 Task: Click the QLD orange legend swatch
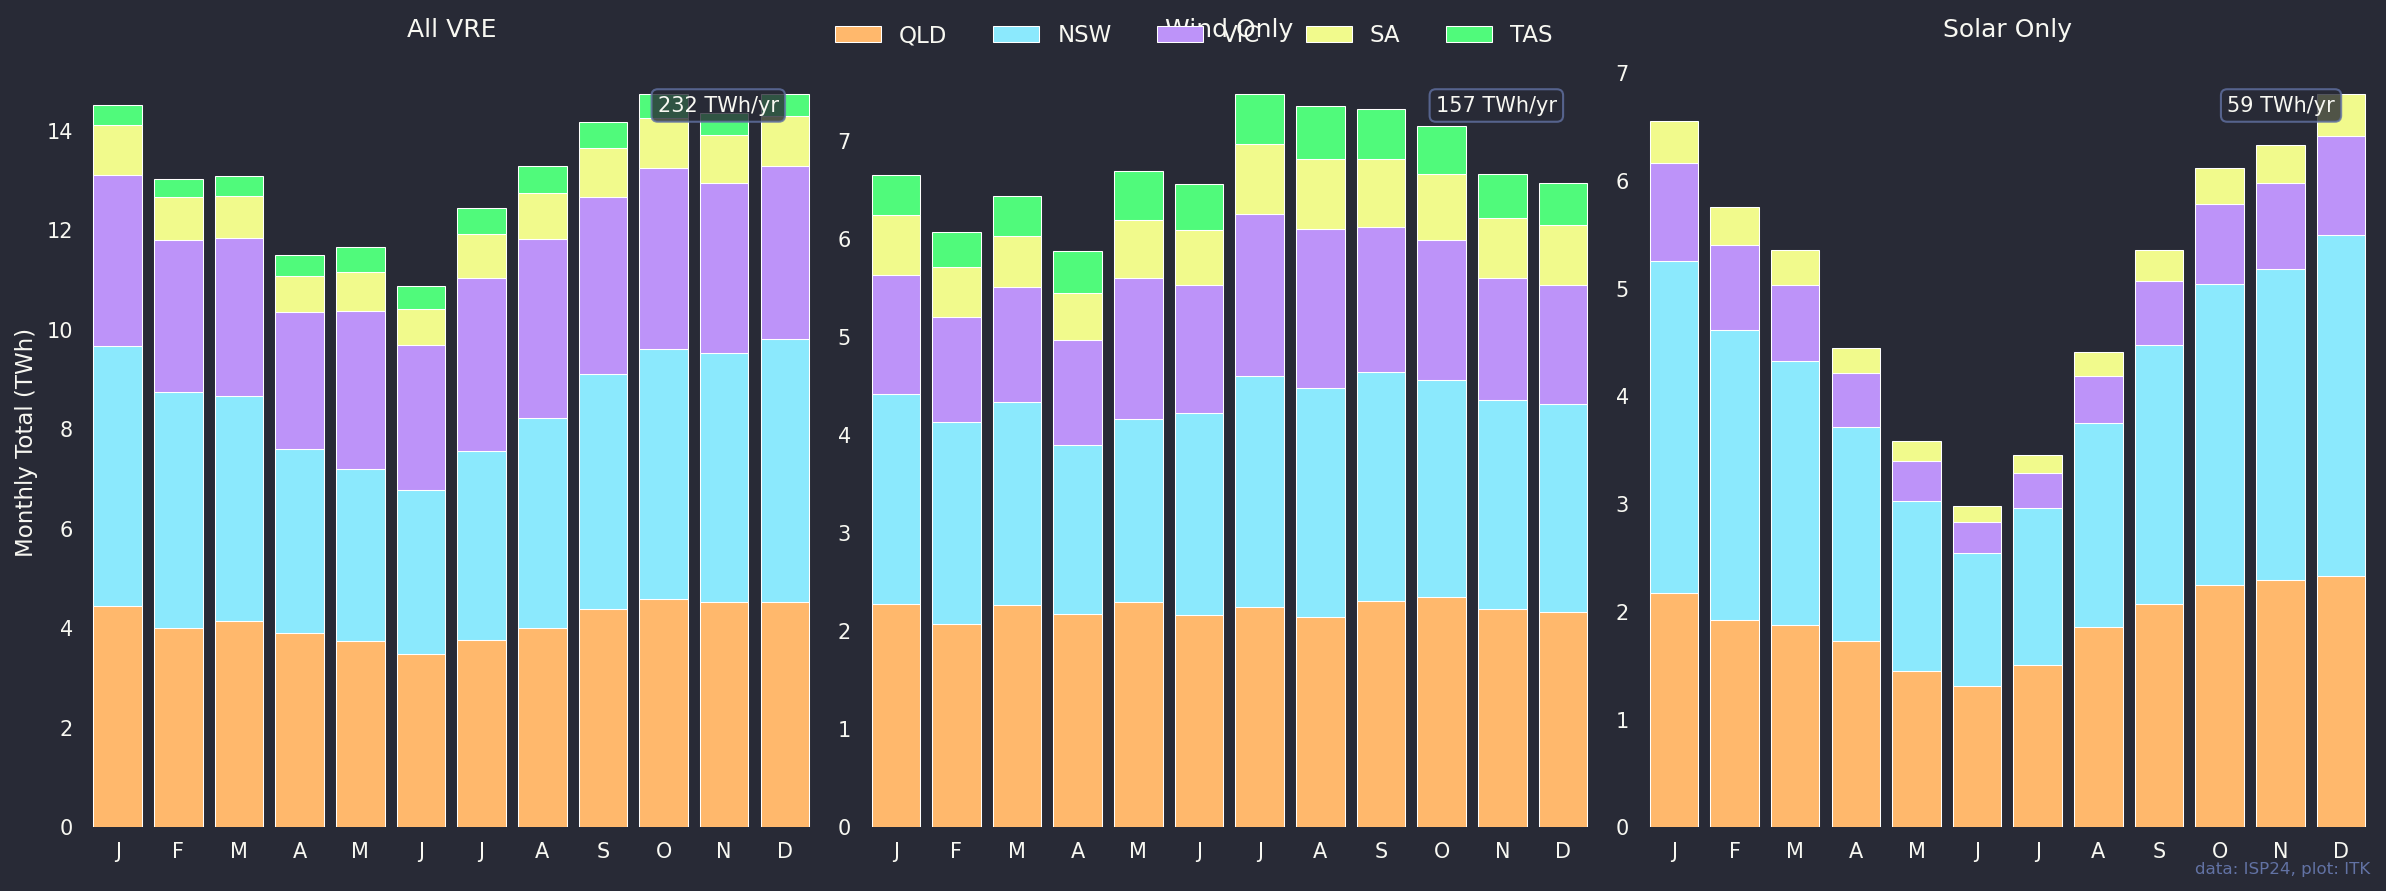click(x=858, y=35)
